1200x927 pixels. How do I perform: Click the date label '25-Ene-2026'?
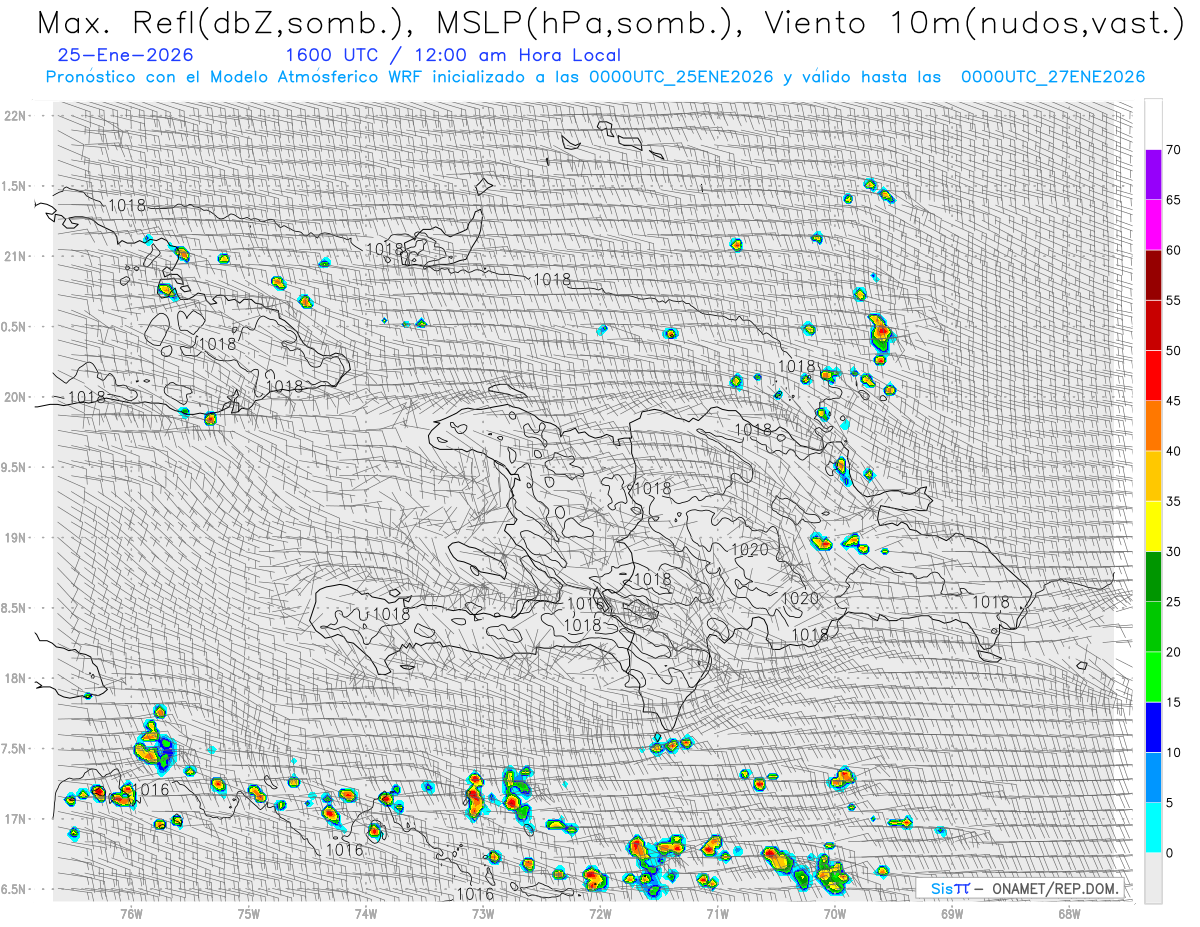point(126,55)
